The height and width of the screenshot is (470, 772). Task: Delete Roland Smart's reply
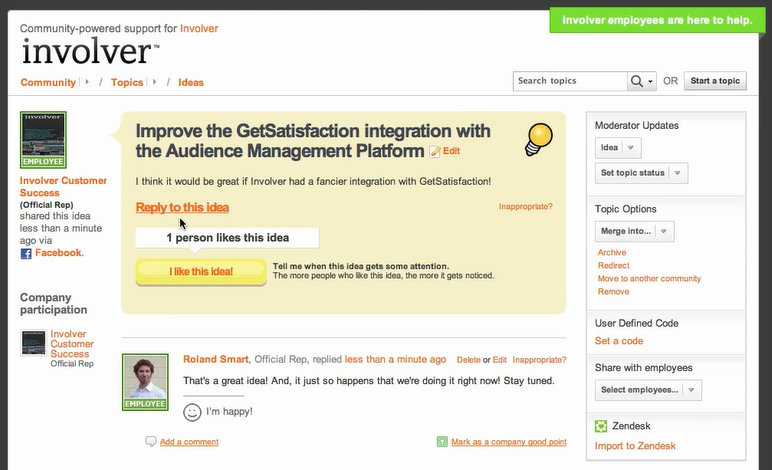[468, 360]
